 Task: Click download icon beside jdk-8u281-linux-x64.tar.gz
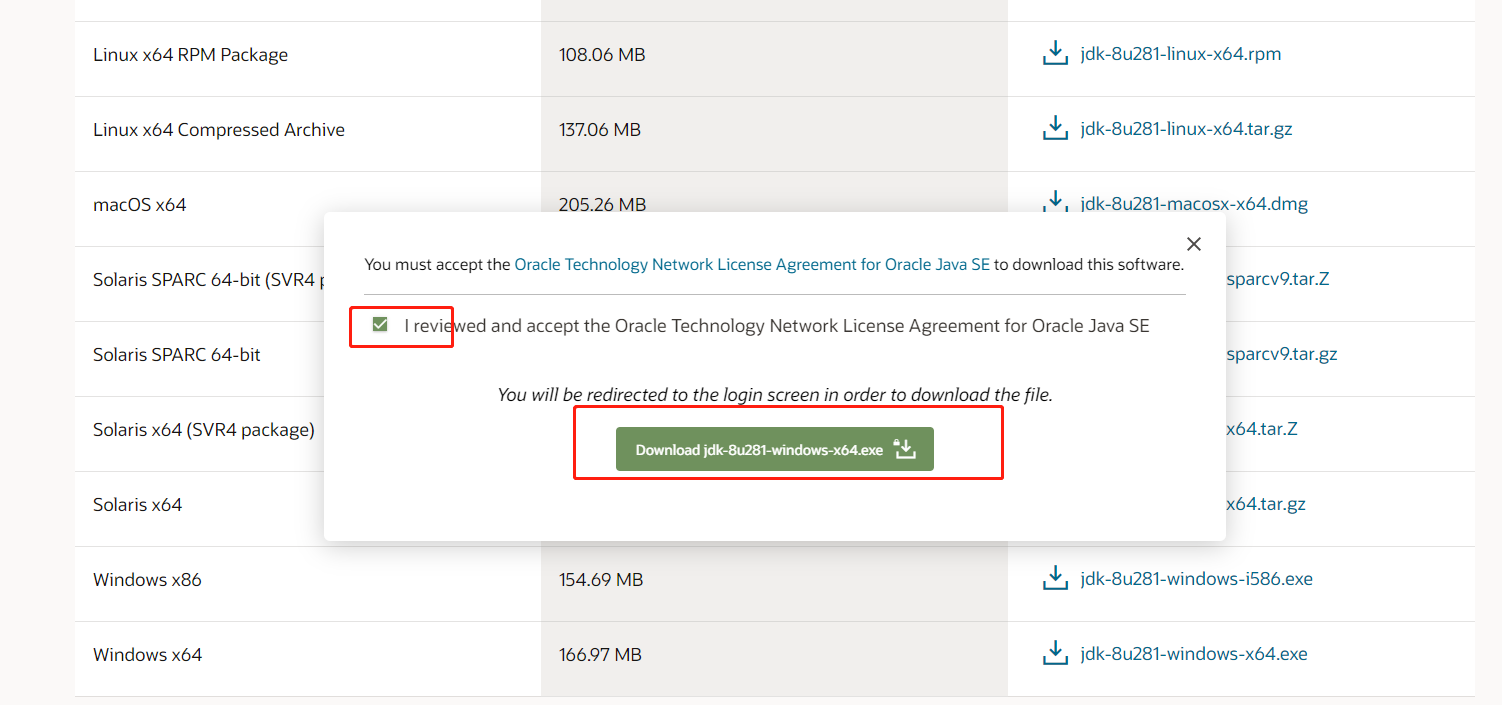[1055, 129]
